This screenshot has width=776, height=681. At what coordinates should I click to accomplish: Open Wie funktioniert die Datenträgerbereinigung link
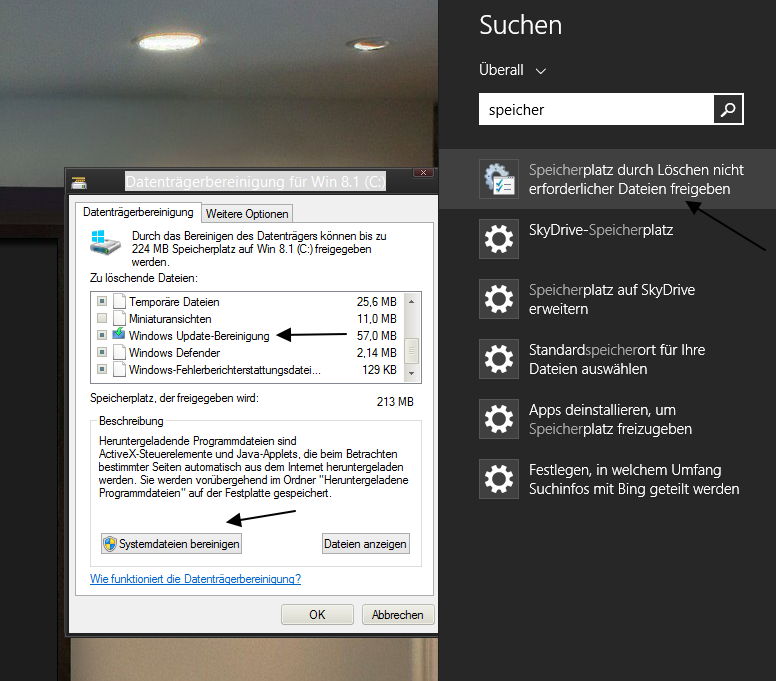click(x=195, y=579)
